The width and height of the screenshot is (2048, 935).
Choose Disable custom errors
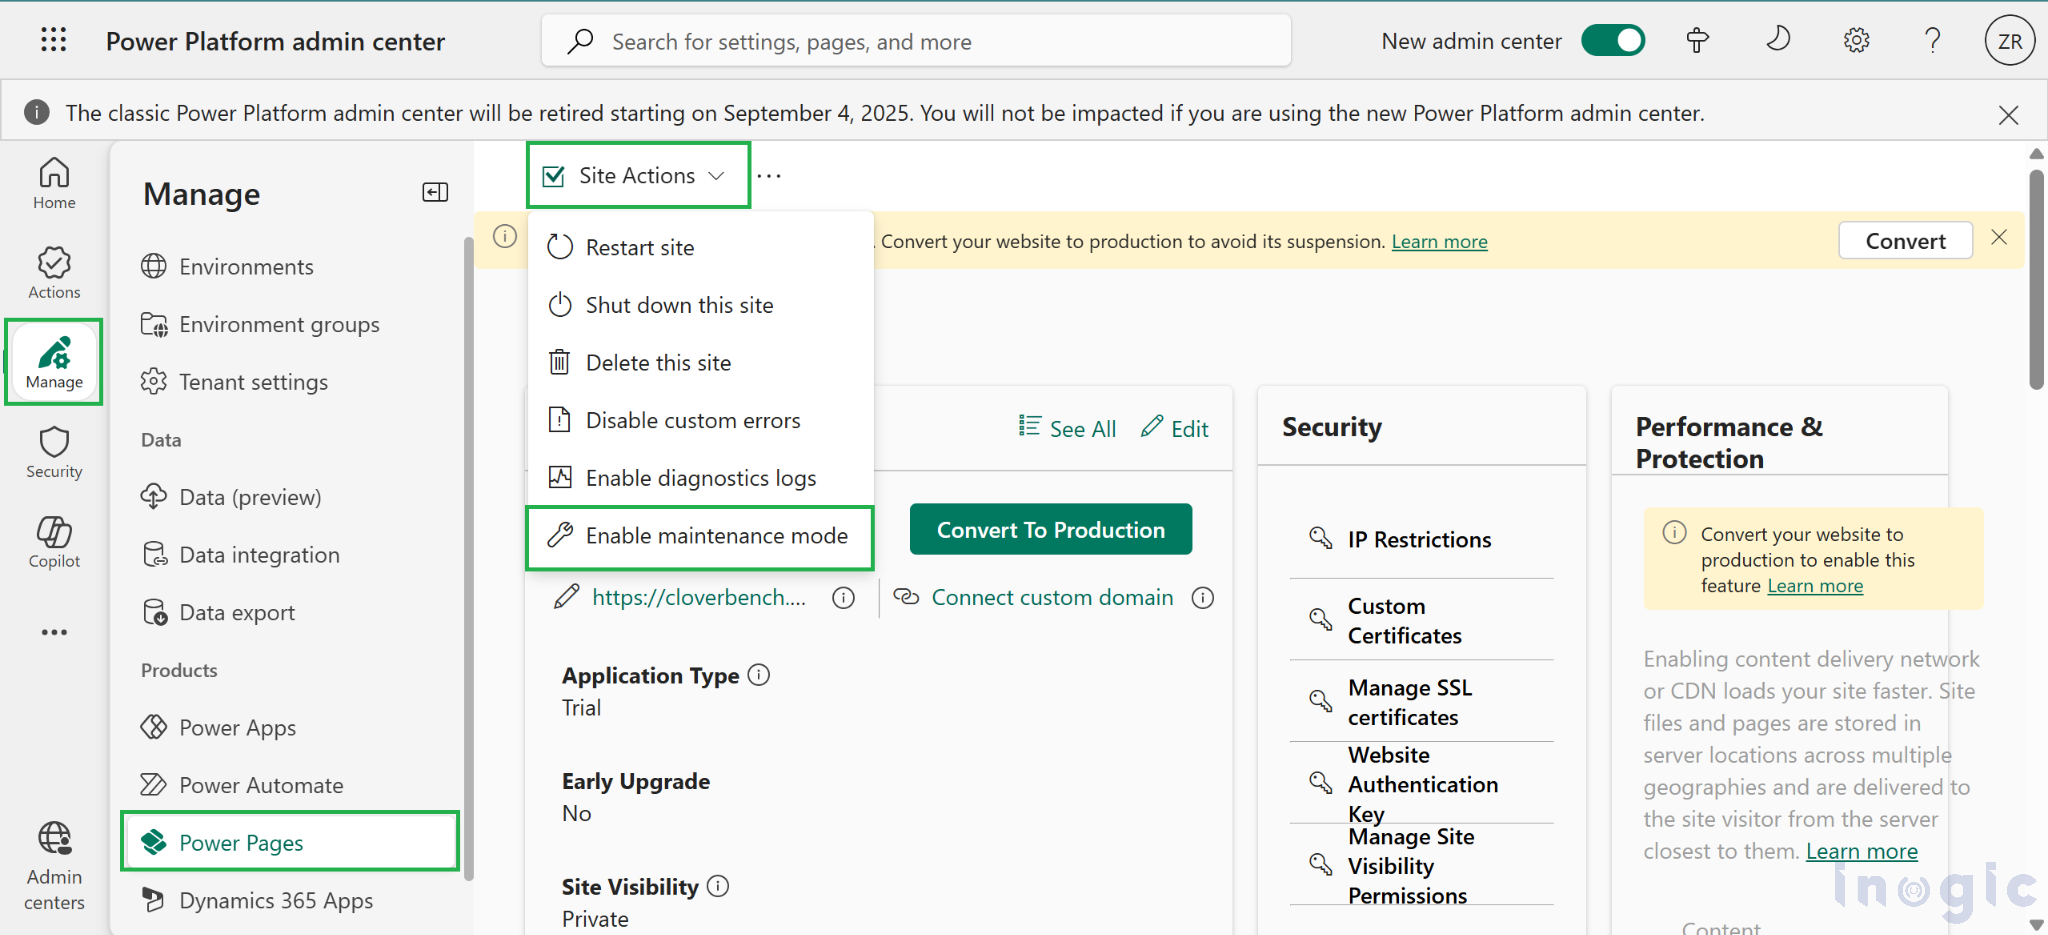tap(701, 421)
